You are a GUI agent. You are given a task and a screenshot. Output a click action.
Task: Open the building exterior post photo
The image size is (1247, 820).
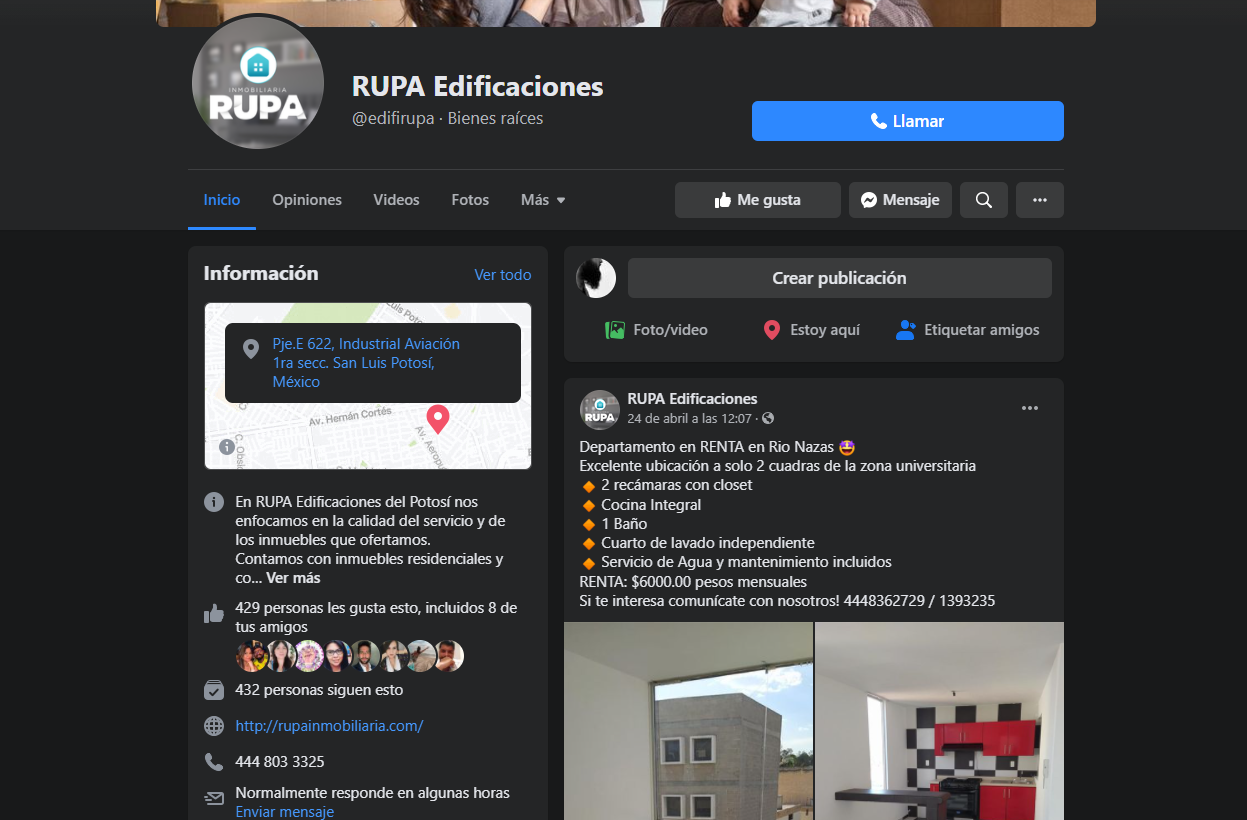pyautogui.click(x=688, y=721)
